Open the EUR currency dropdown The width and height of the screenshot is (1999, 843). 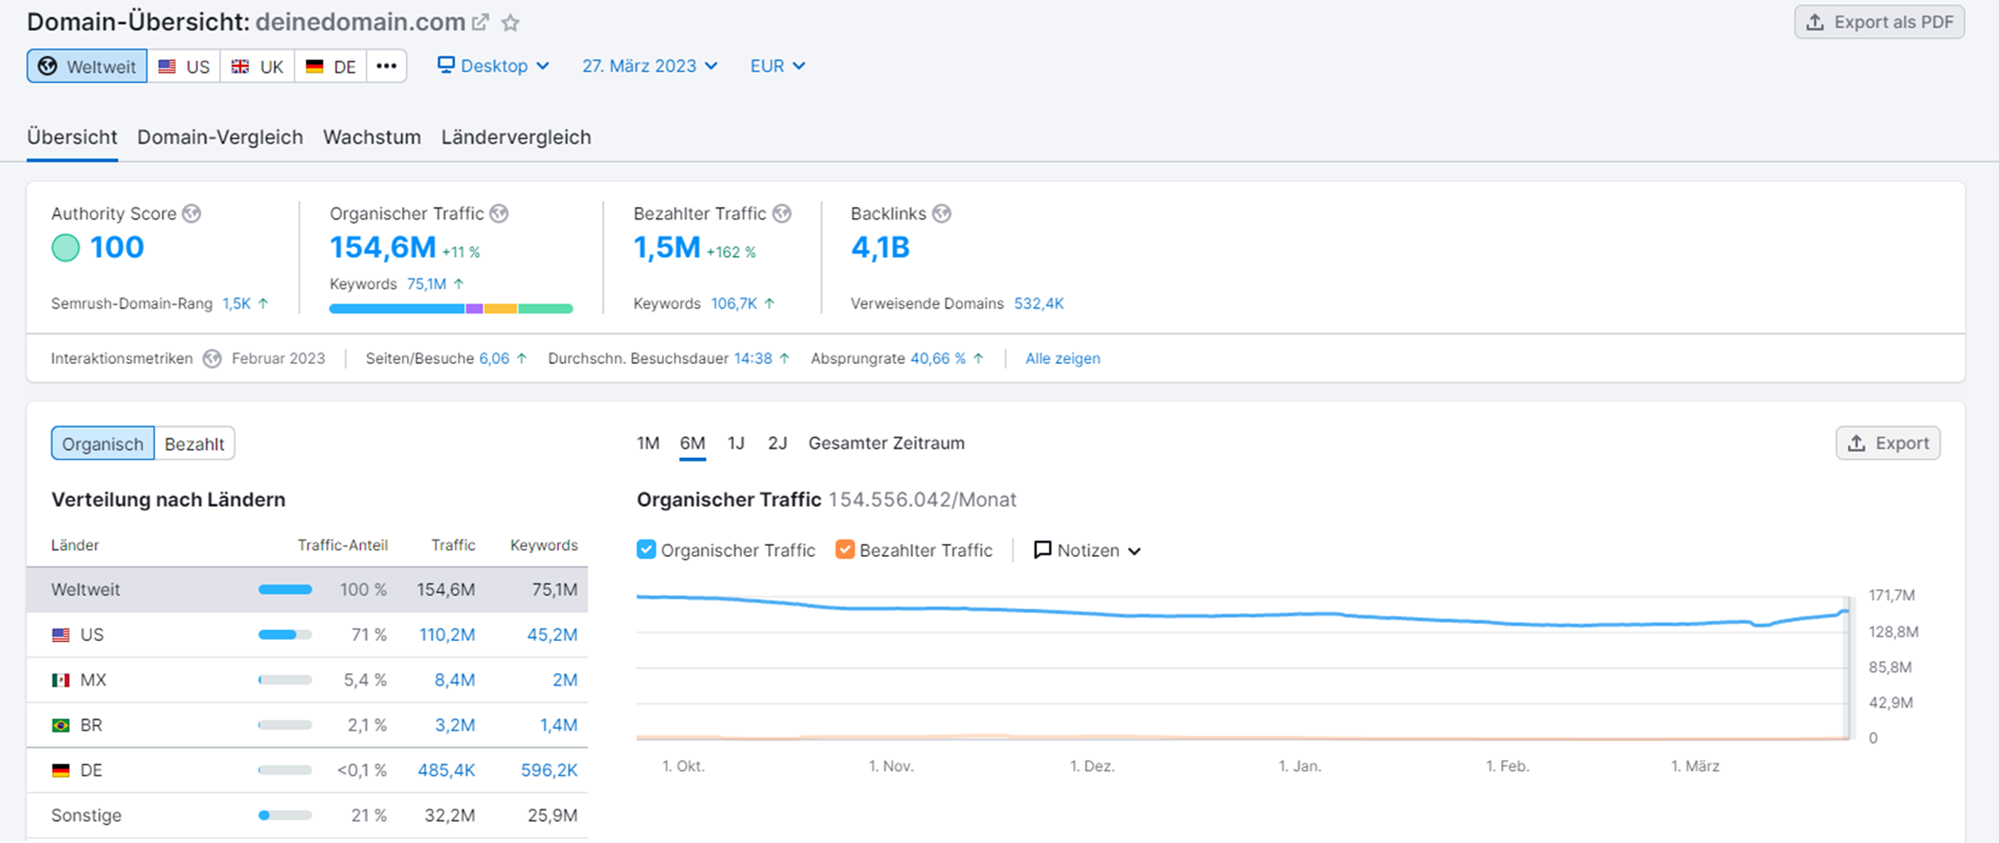[x=778, y=65]
